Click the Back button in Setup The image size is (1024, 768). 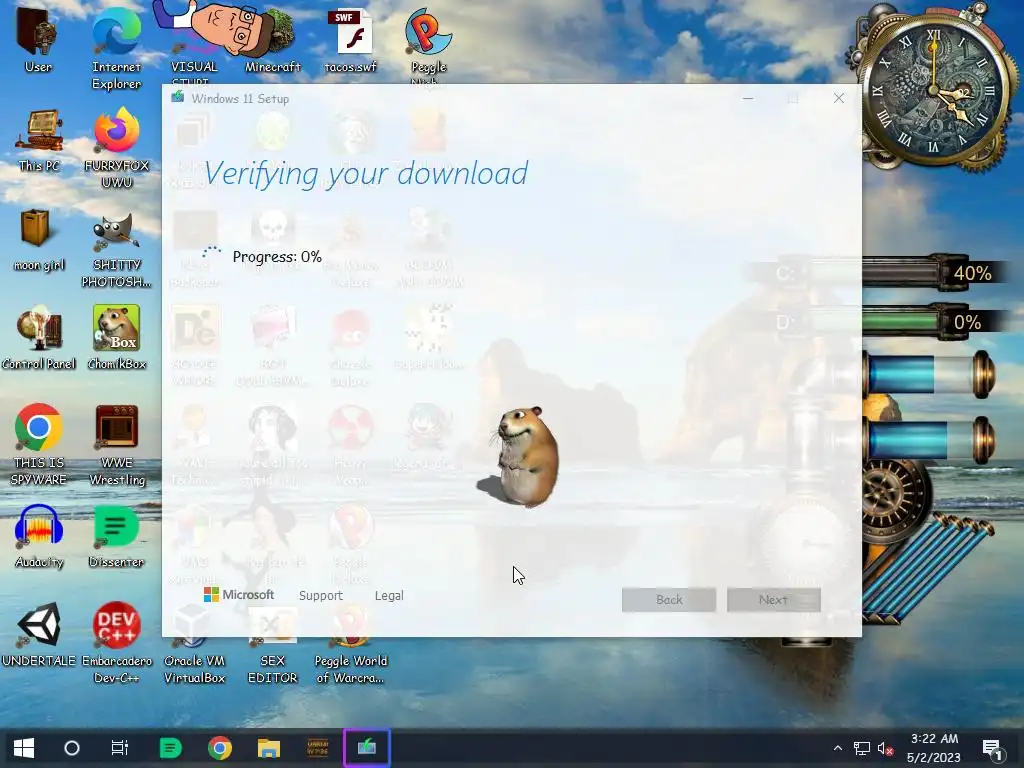pos(669,600)
